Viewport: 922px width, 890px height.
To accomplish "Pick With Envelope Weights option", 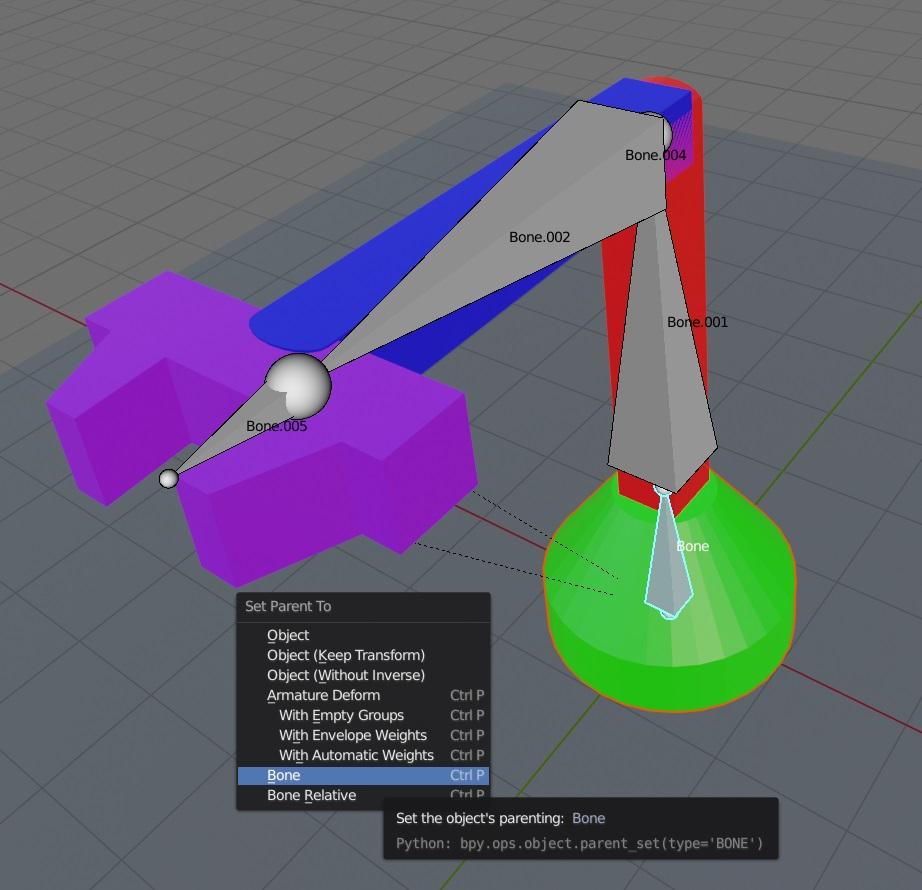I will (363, 735).
